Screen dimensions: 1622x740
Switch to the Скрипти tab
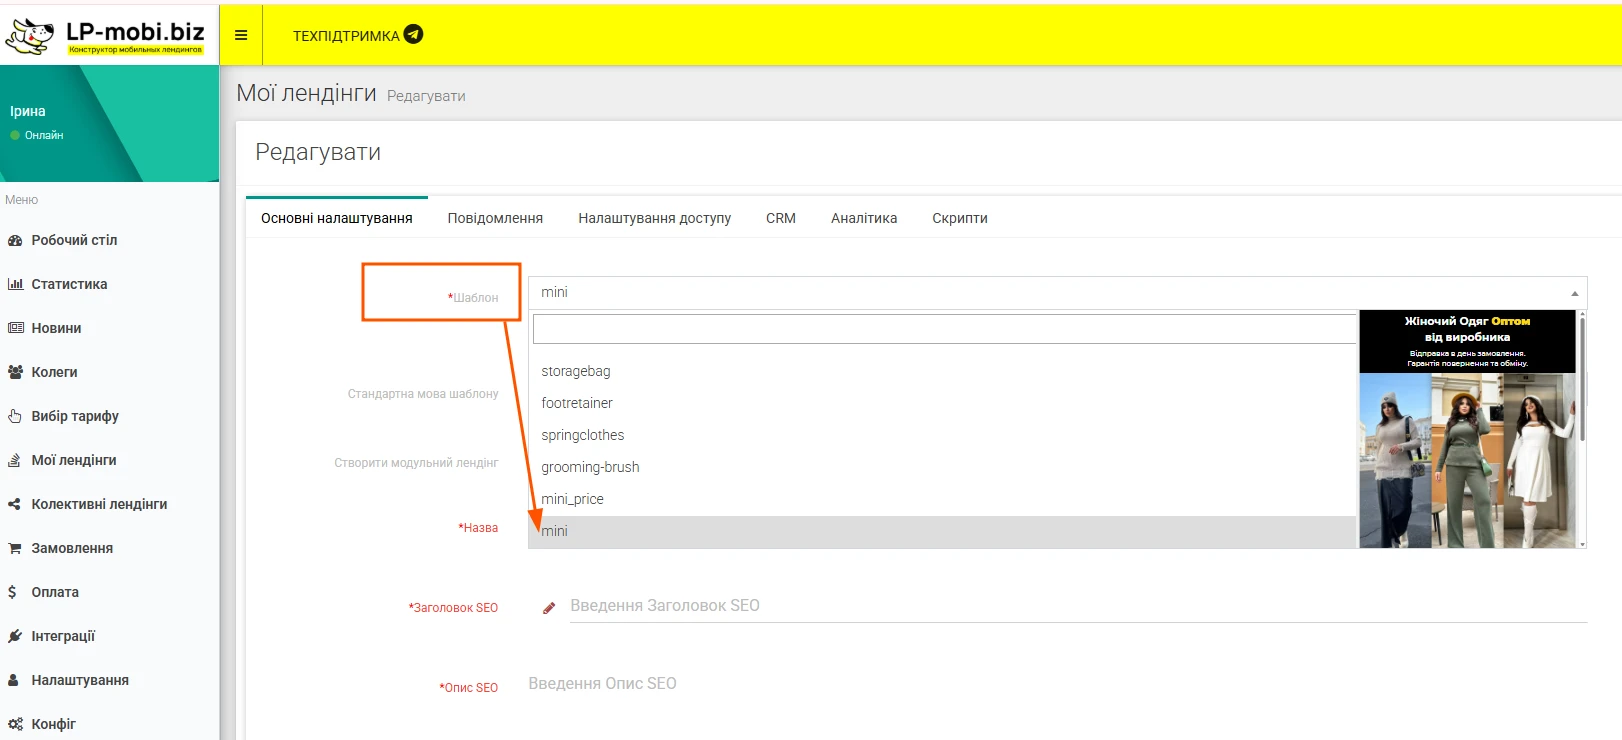[960, 218]
